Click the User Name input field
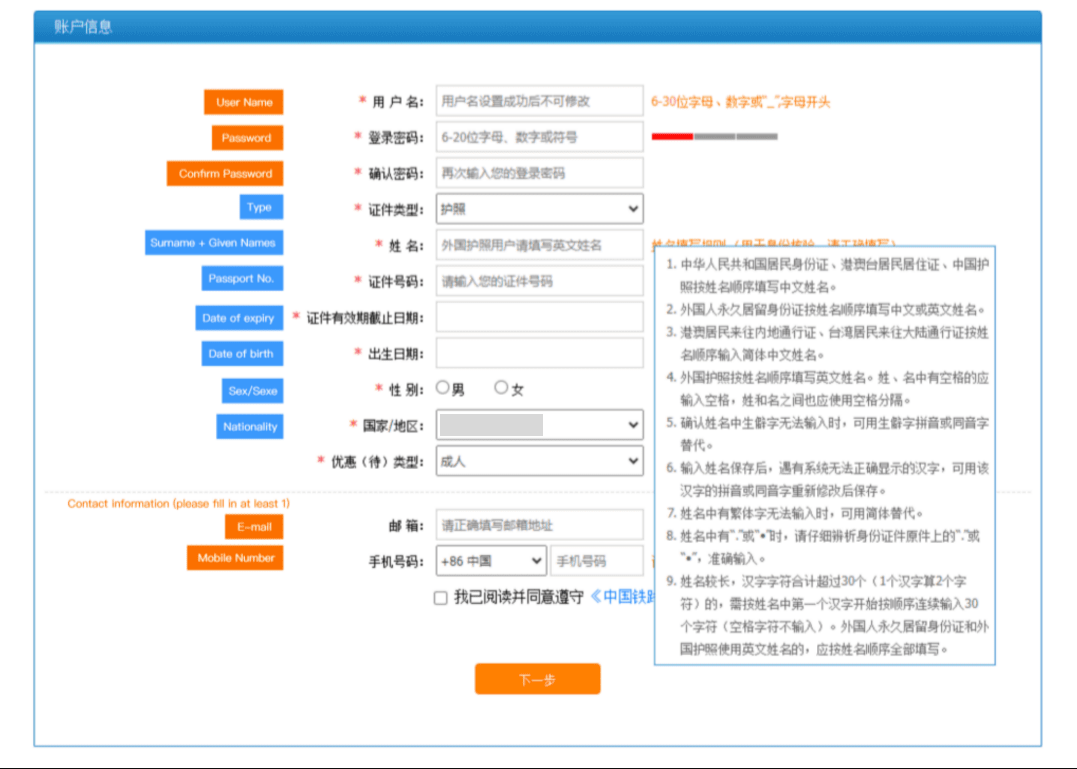This screenshot has width=1077, height=769. (539, 101)
